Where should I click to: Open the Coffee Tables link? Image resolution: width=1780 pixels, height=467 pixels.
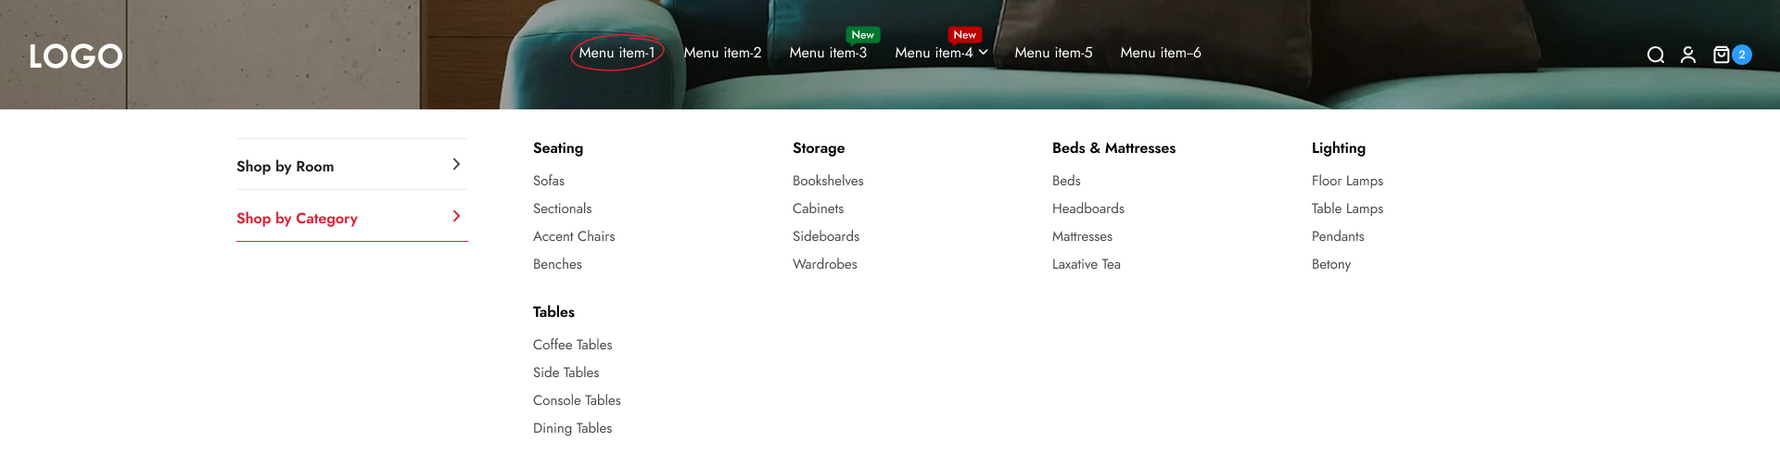tap(572, 345)
